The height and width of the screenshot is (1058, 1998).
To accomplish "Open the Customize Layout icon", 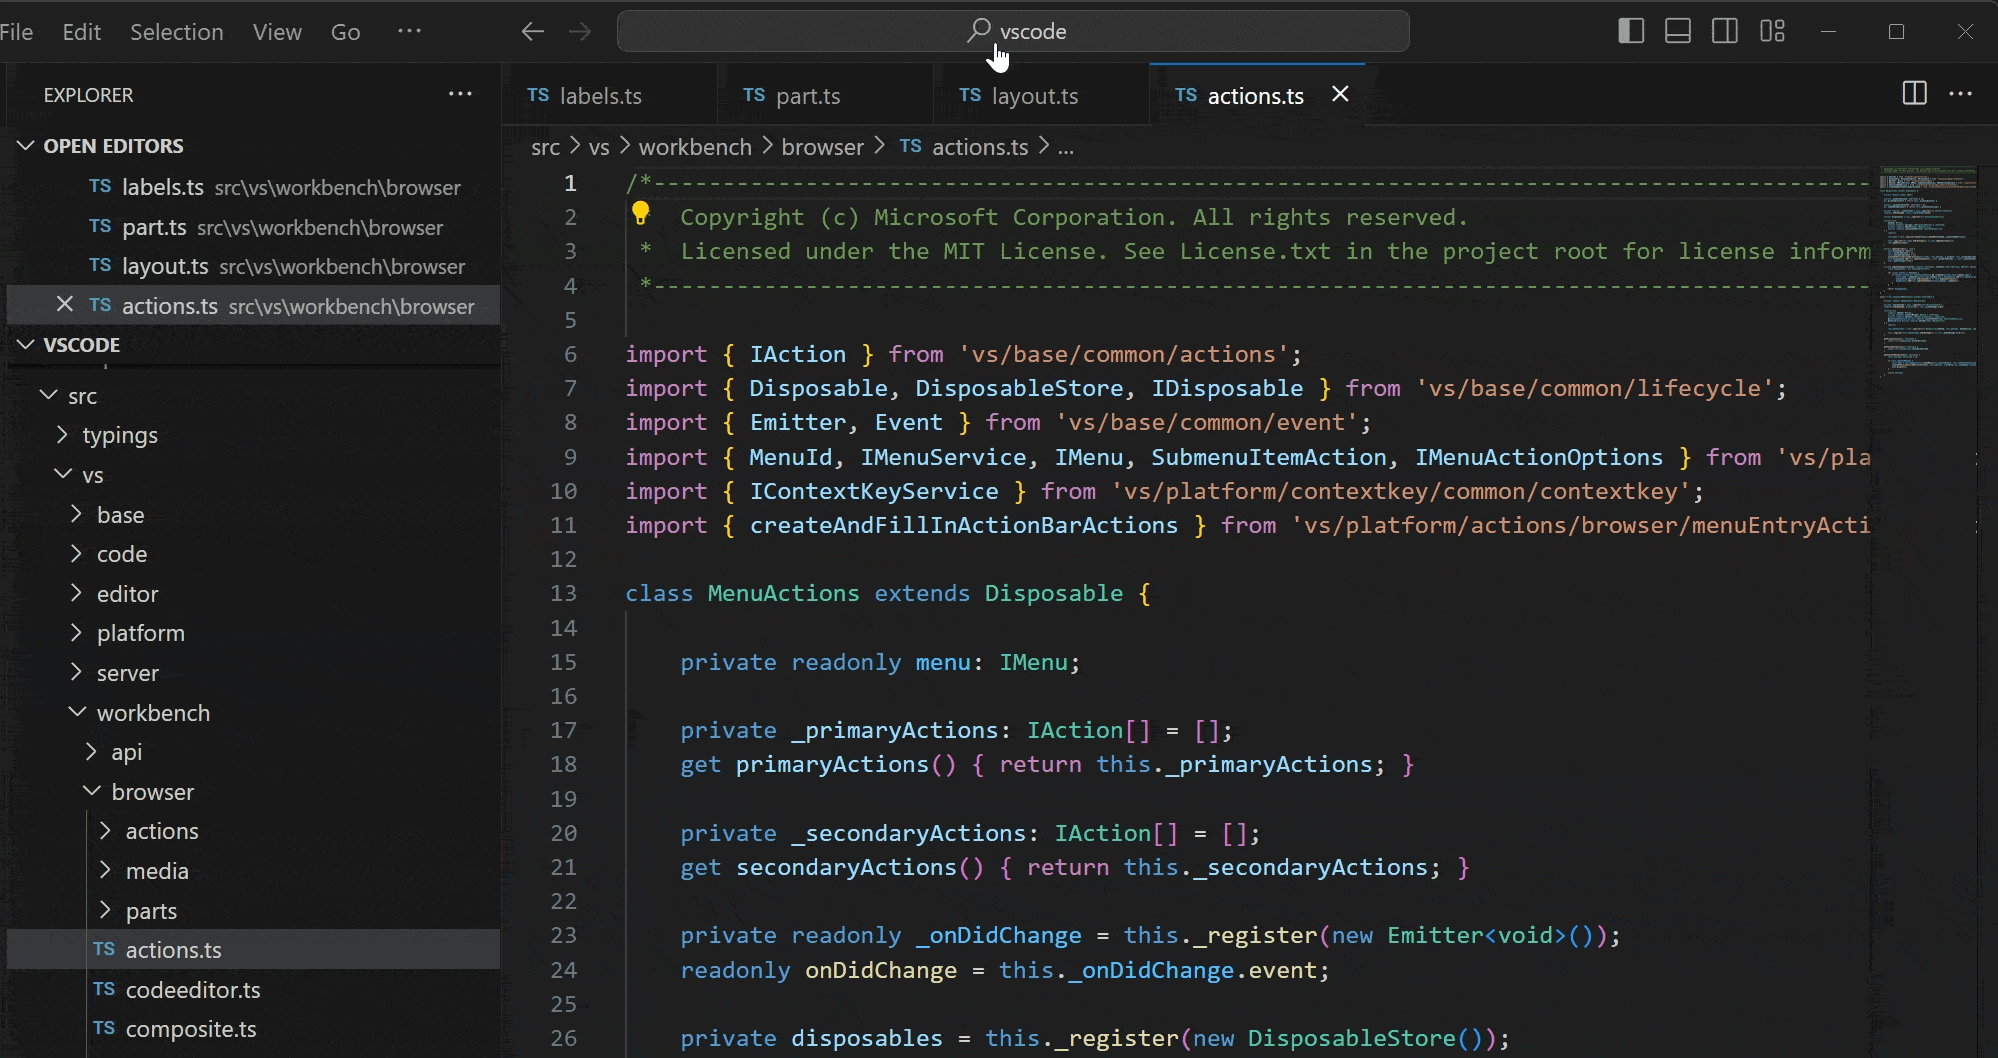I will 1772,31.
